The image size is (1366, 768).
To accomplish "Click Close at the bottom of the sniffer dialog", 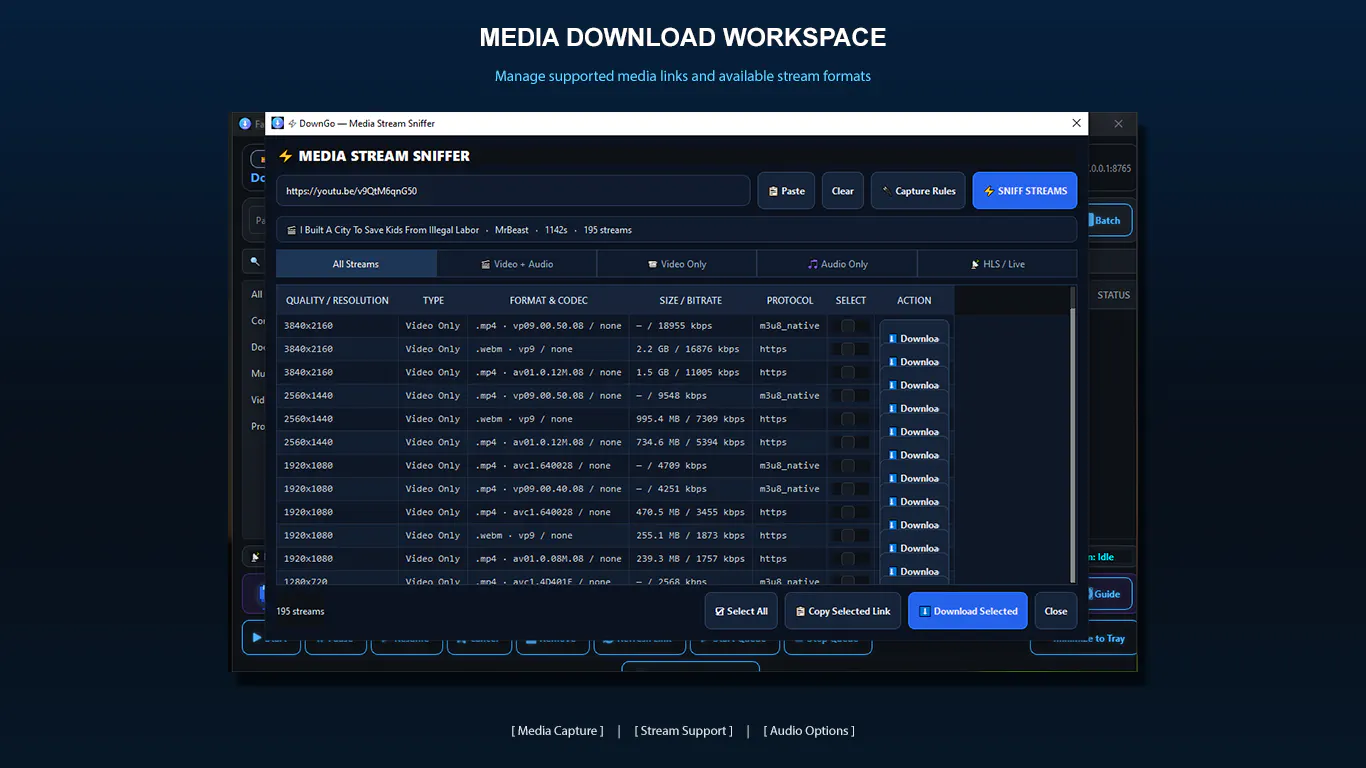I will (x=1056, y=611).
